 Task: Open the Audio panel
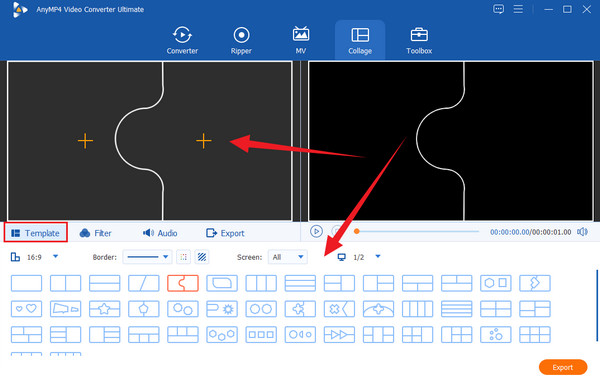160,233
